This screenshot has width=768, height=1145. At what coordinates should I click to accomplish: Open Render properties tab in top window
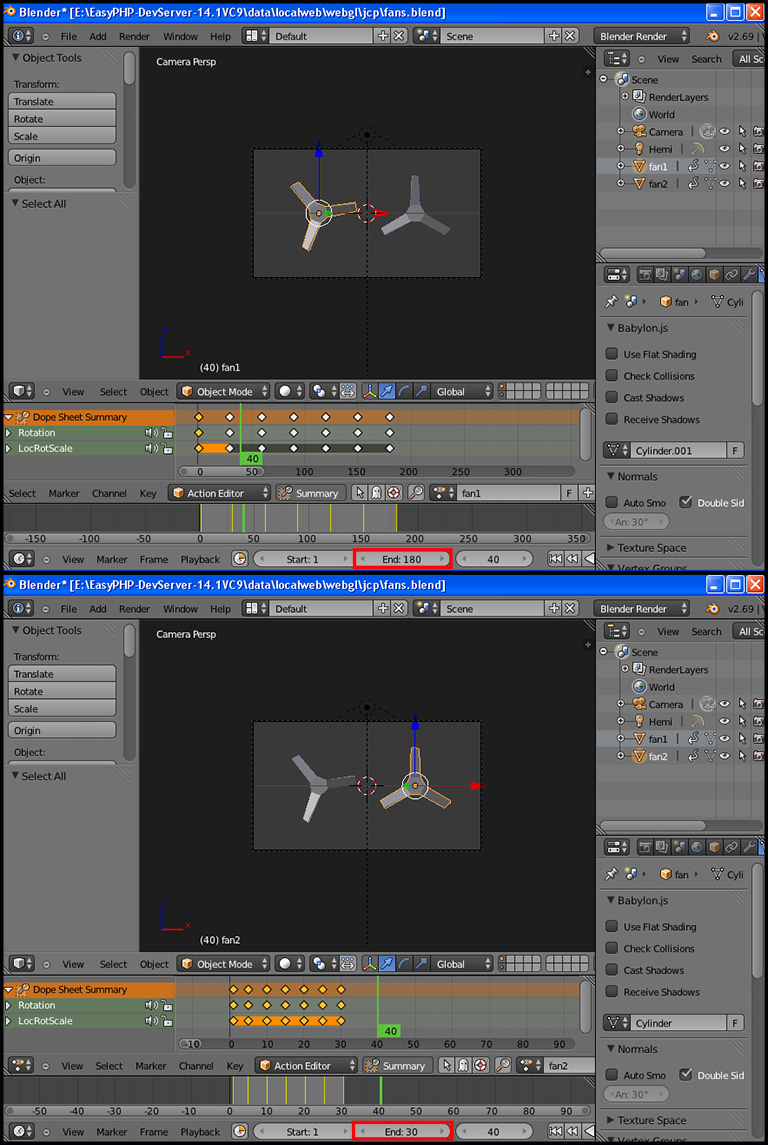(x=646, y=275)
